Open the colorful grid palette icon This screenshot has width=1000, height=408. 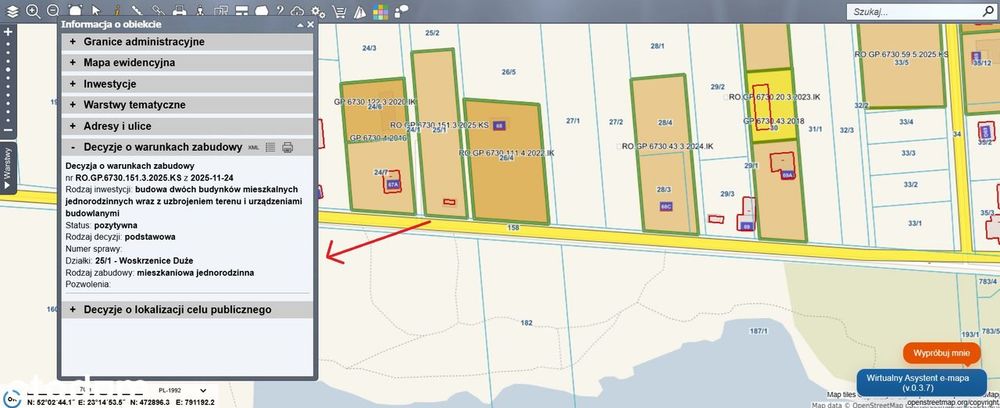tap(381, 11)
